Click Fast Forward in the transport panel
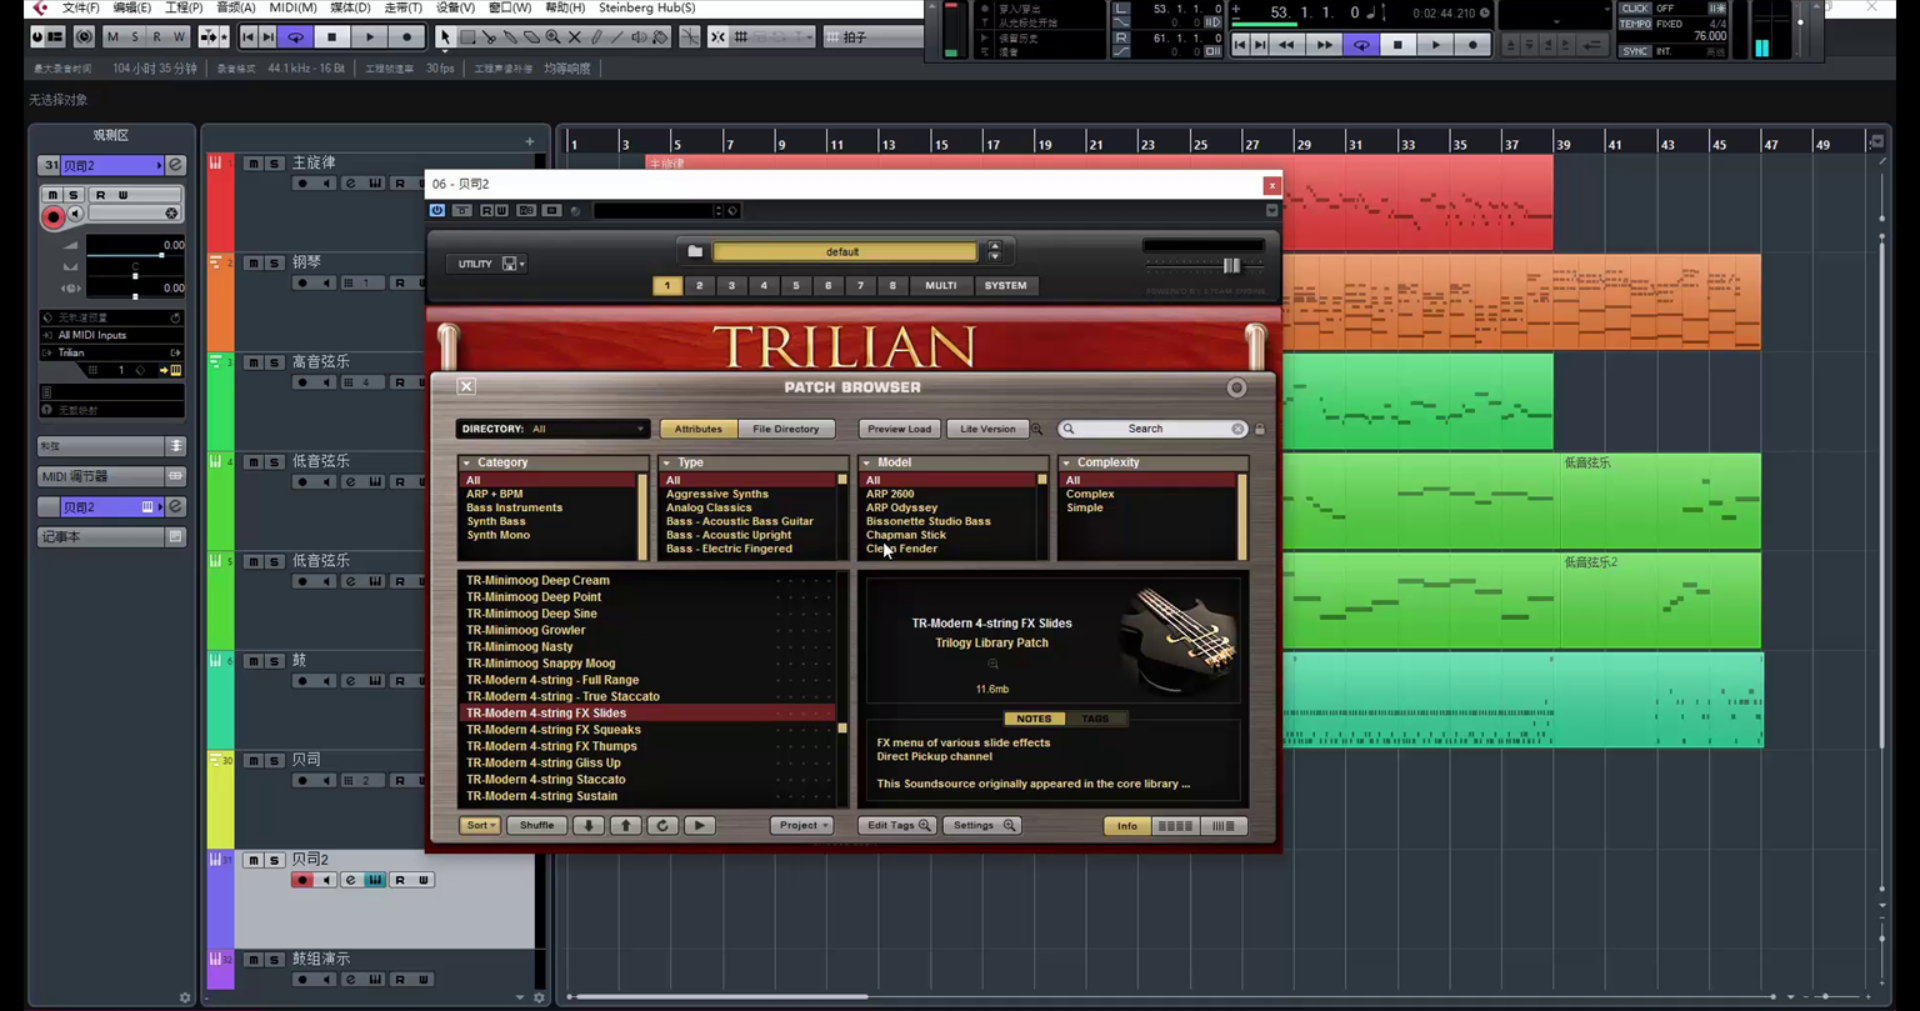This screenshot has height=1011, width=1920. point(1324,44)
